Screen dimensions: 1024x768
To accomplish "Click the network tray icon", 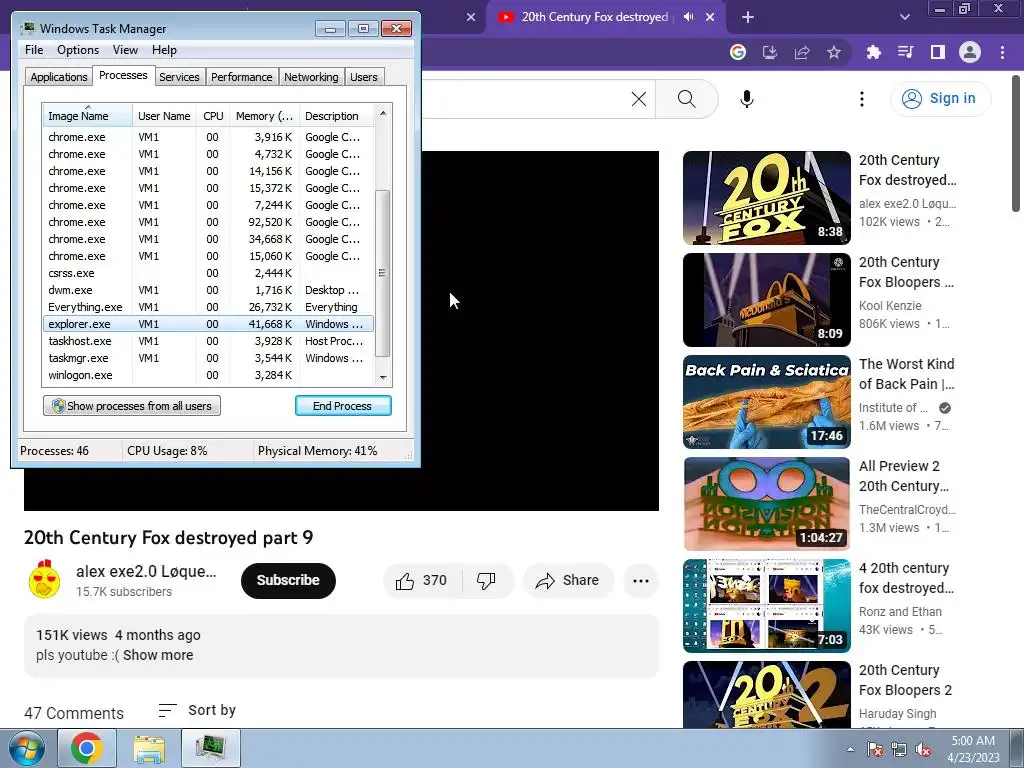I will [x=899, y=749].
